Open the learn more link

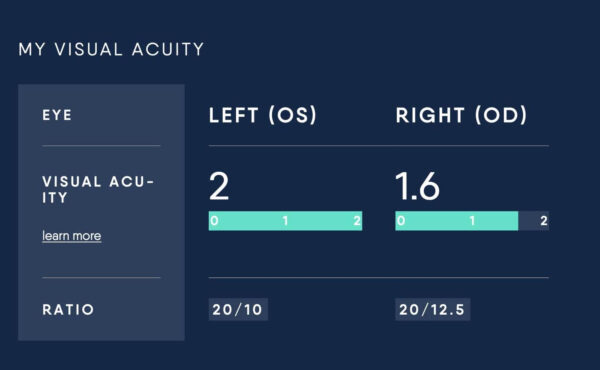click(72, 236)
